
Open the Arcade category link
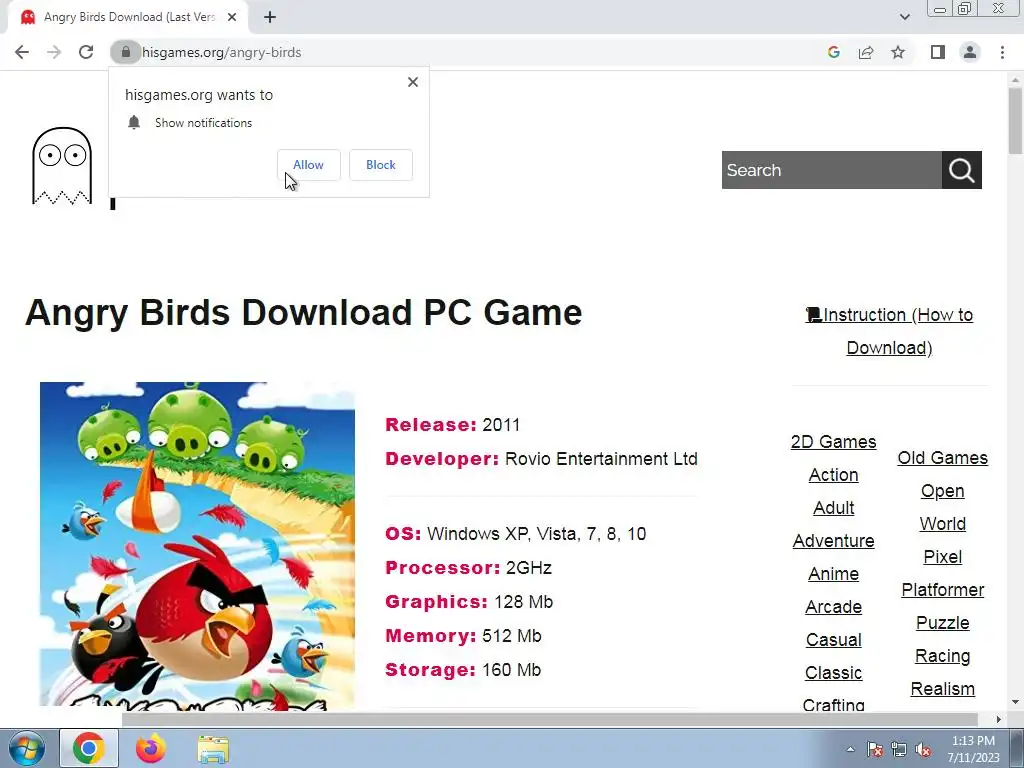tap(833, 607)
